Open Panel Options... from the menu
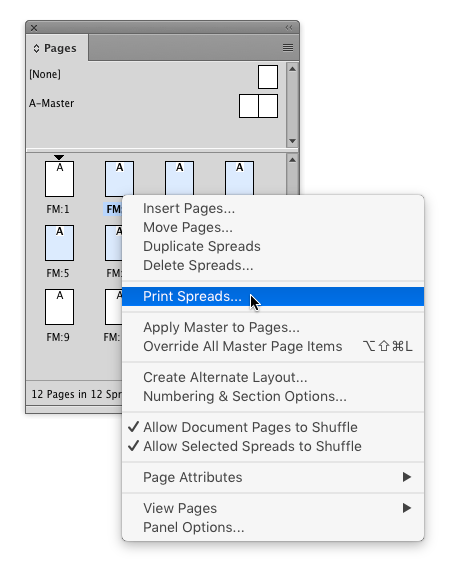449x573 pixels. click(273, 527)
